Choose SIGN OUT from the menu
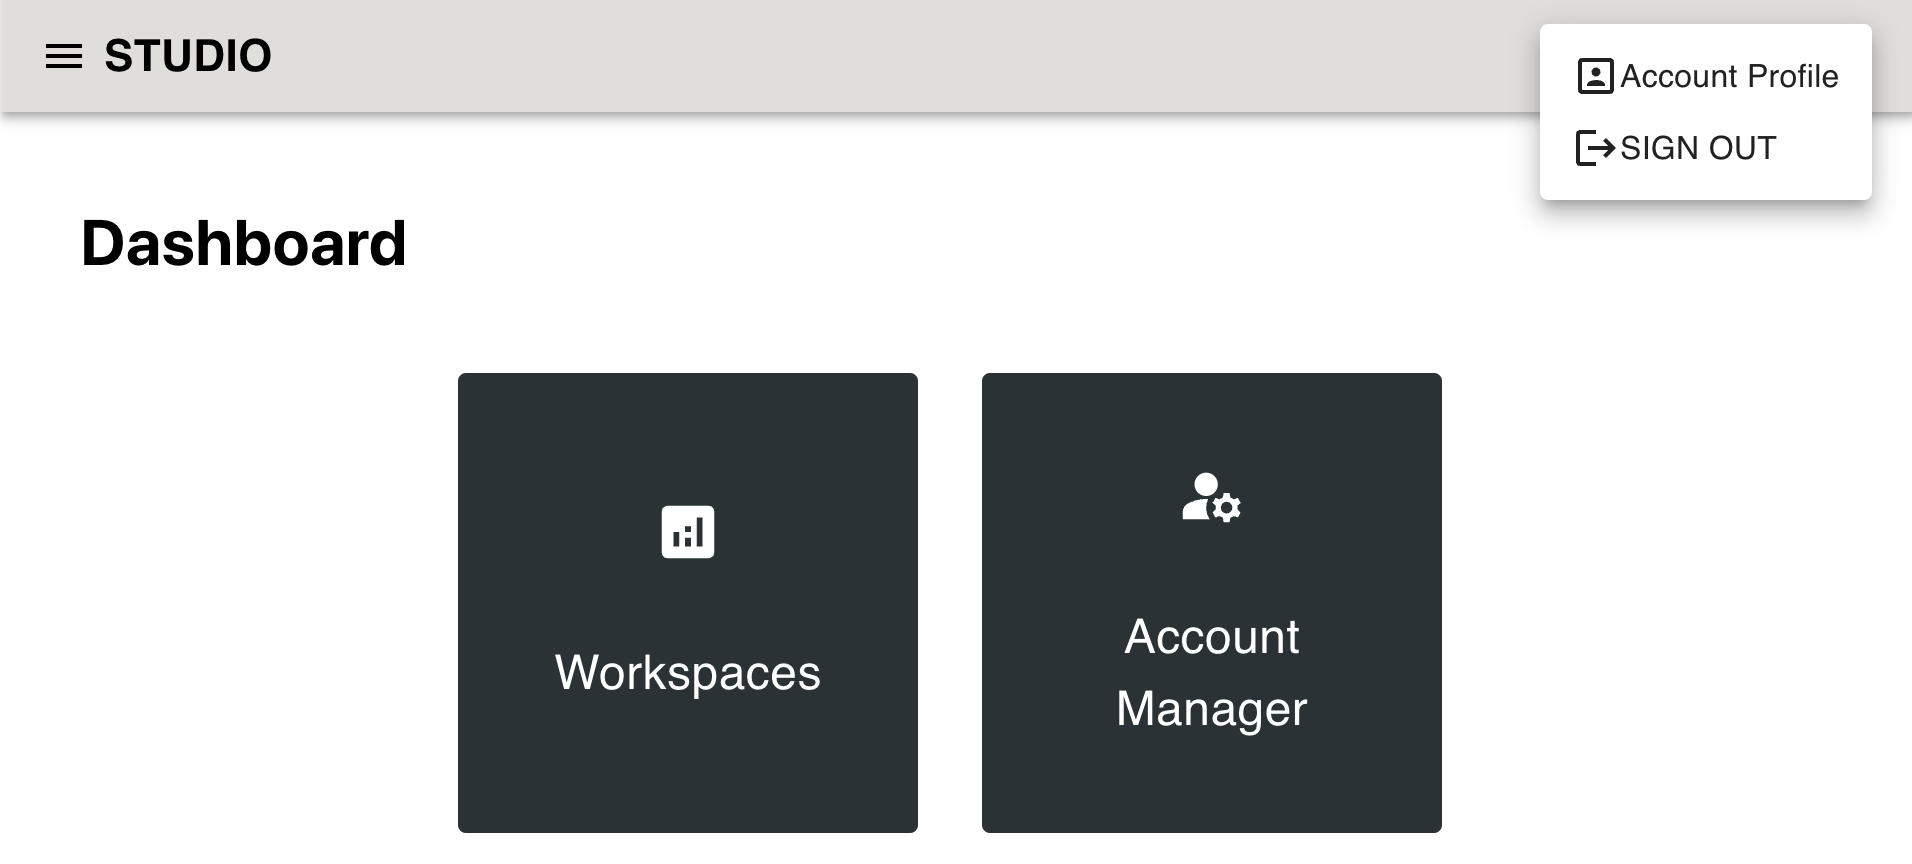This screenshot has height=864, width=1912. coord(1706,148)
